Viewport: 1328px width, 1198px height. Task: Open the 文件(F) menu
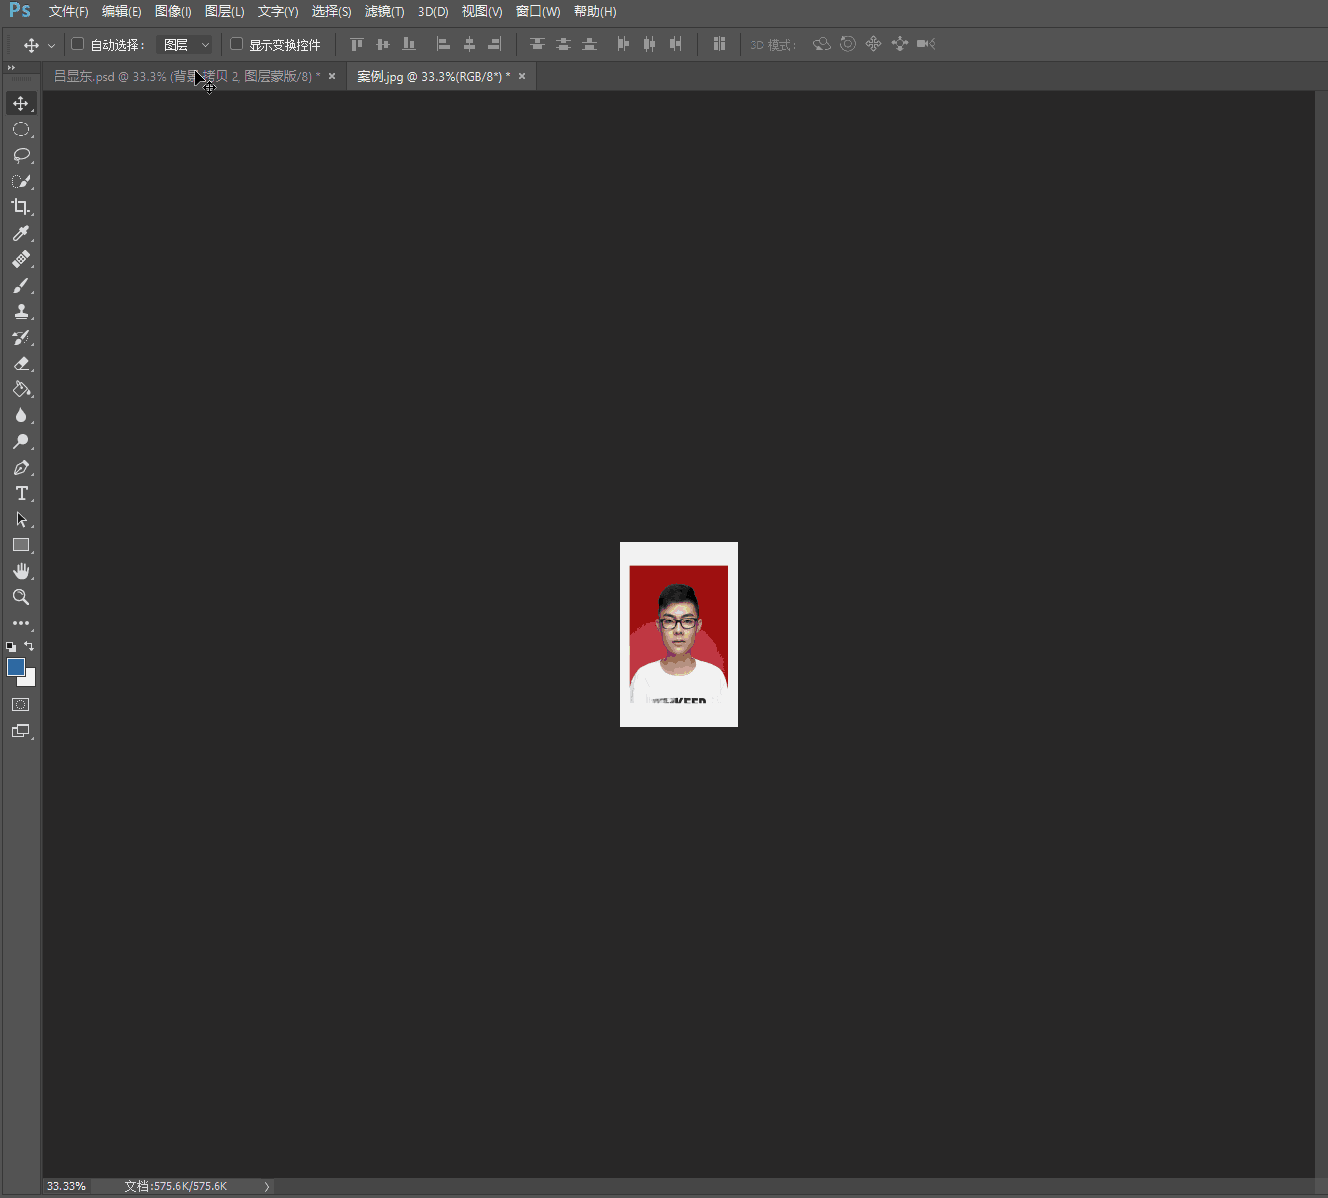68,12
